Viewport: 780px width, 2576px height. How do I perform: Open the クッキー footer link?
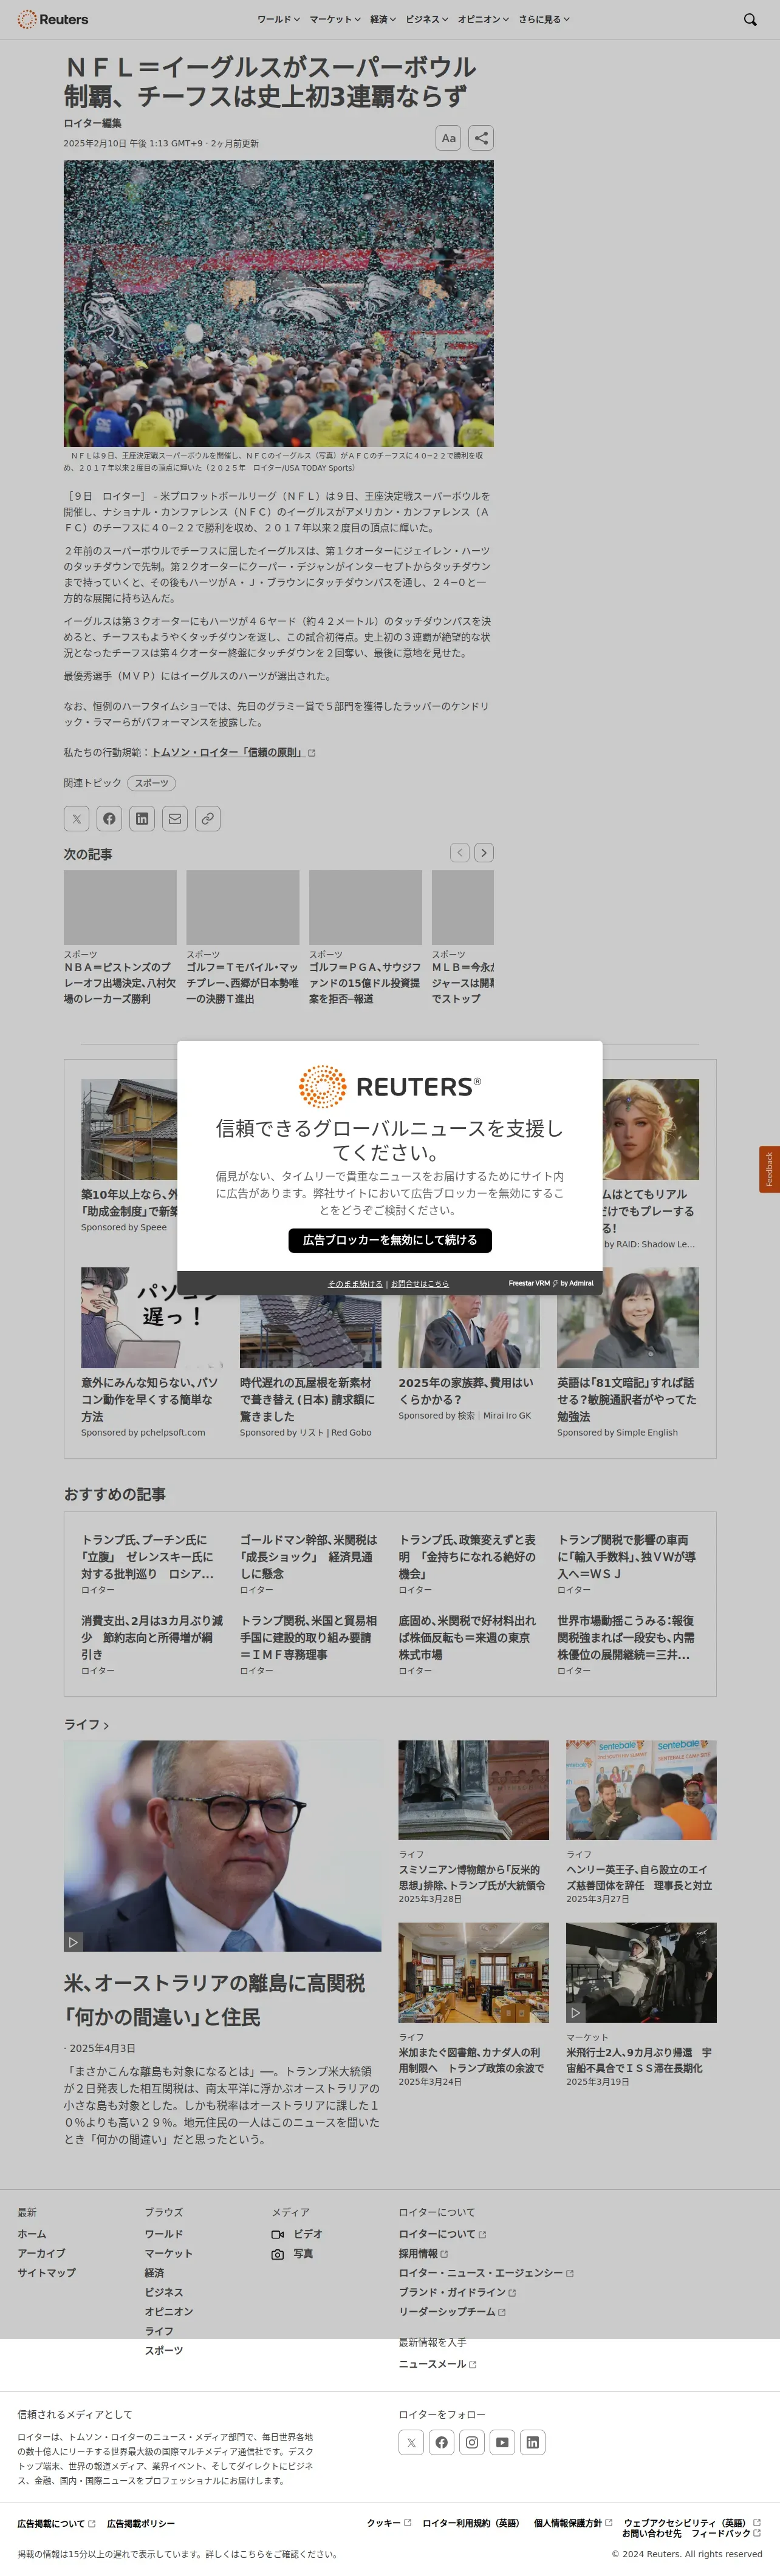388,2523
